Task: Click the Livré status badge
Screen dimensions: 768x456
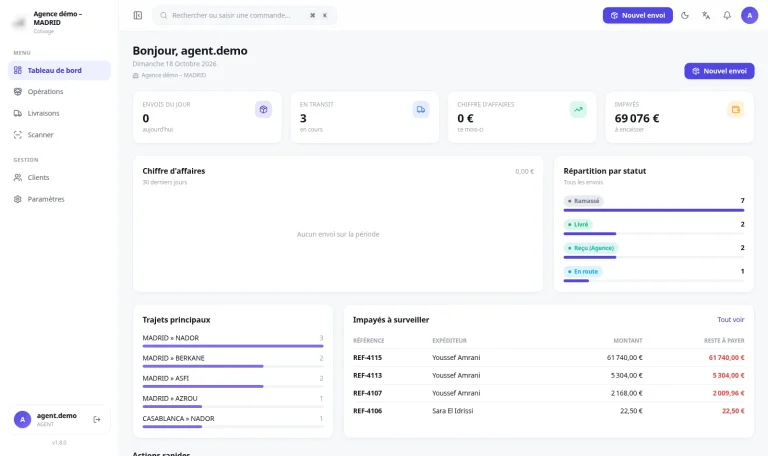Action: (578, 224)
